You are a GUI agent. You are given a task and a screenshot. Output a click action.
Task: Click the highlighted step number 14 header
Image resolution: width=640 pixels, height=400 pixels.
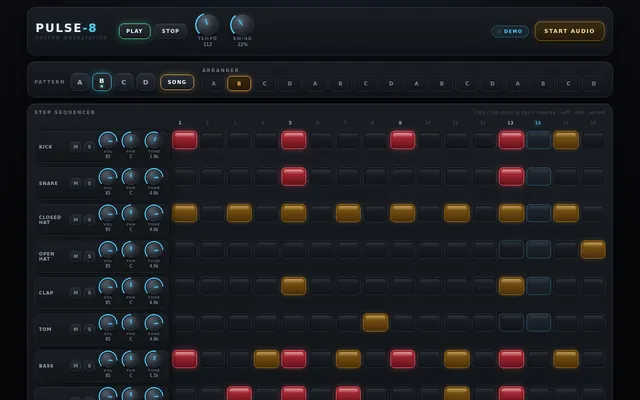tap(538, 123)
